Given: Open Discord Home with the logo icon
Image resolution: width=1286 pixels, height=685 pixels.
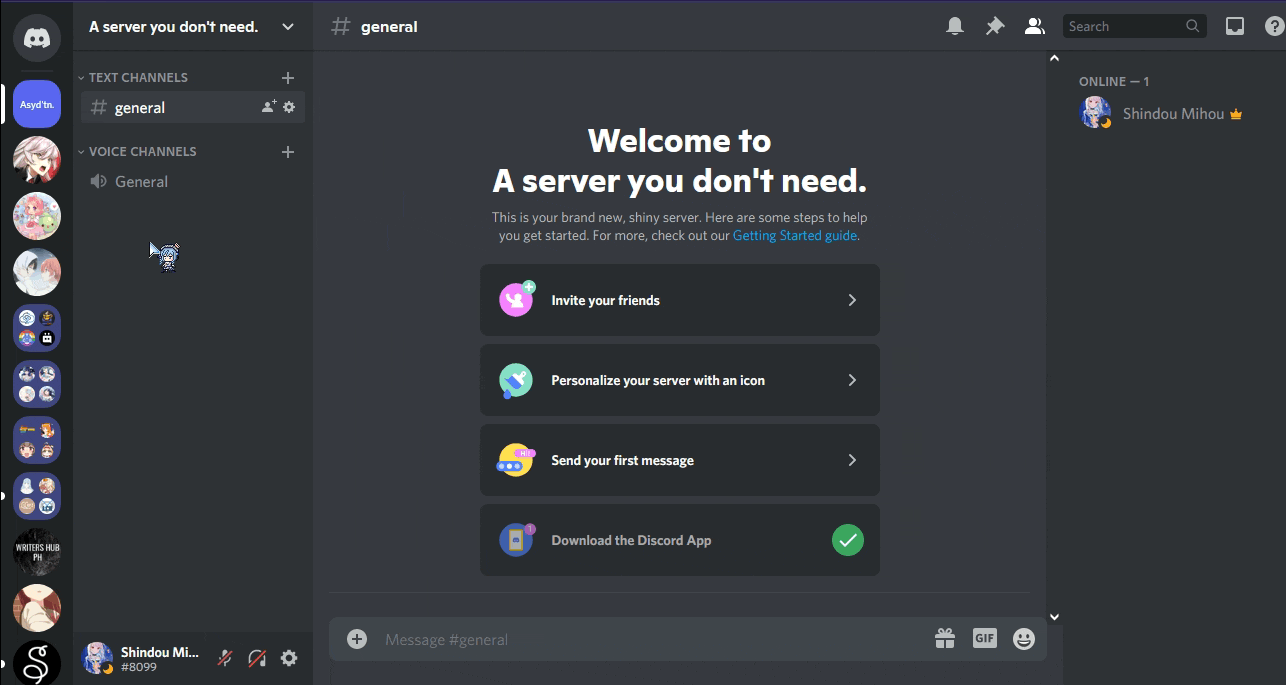Looking at the screenshot, I should pyautogui.click(x=36, y=38).
